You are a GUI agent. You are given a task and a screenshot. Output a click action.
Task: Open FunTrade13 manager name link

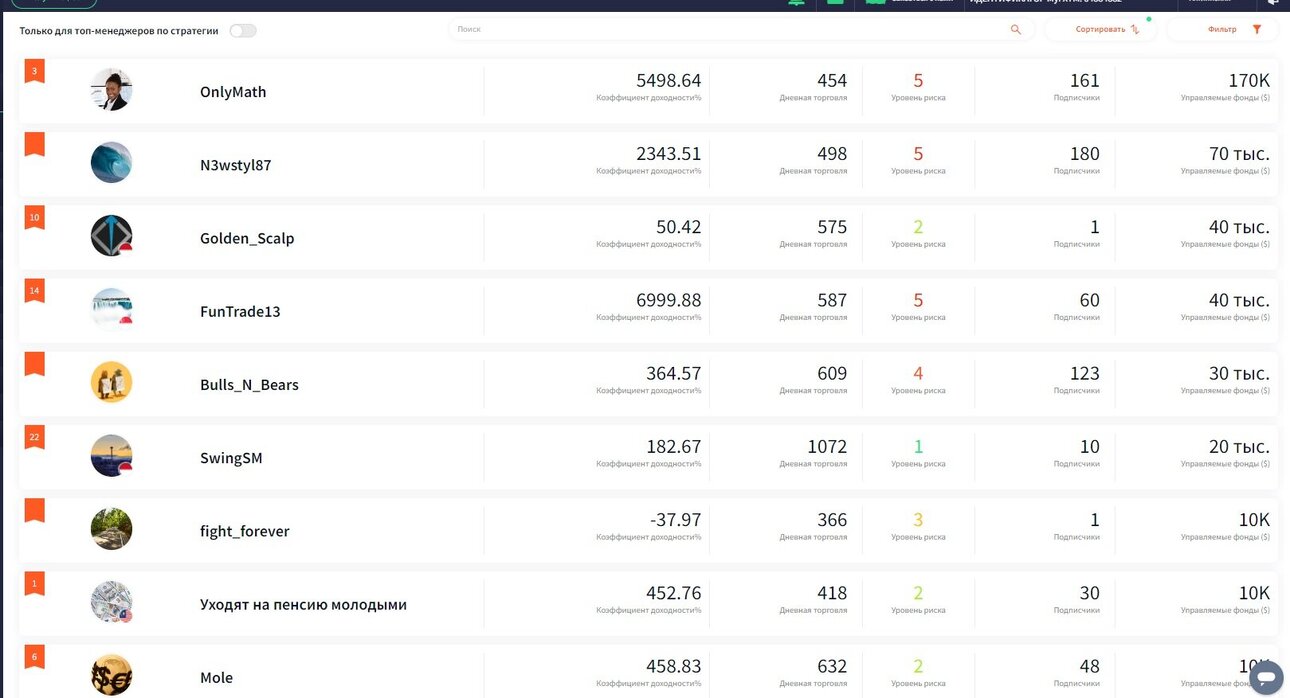(240, 312)
